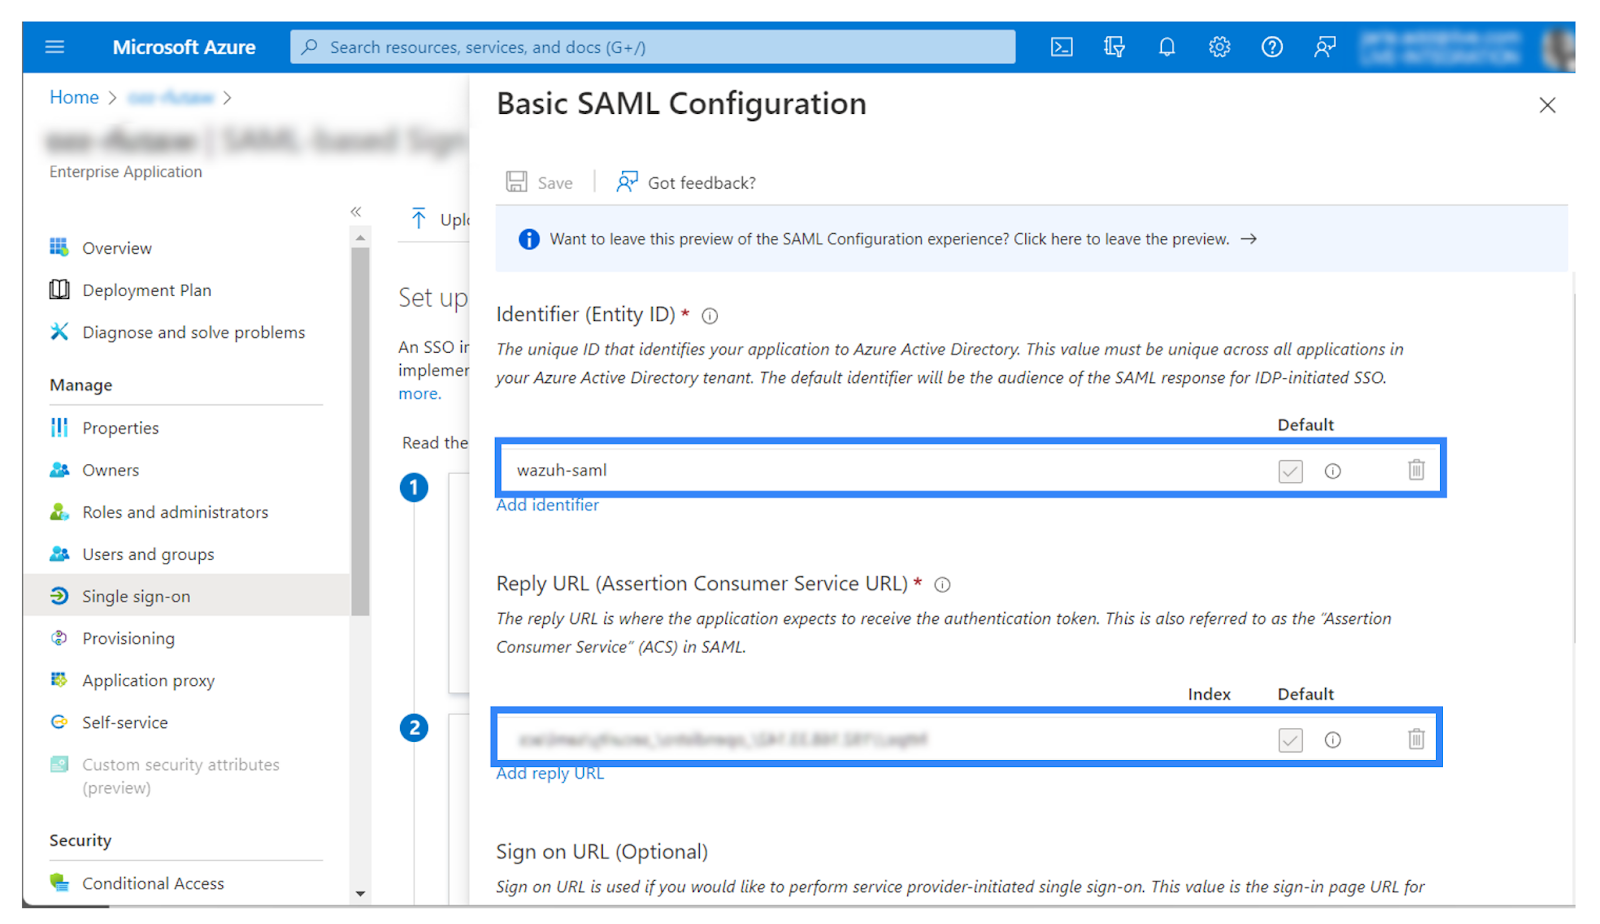Click the Diagnose and solve problems wrench icon
Screen dimensions: 1600x924
[x=59, y=331]
